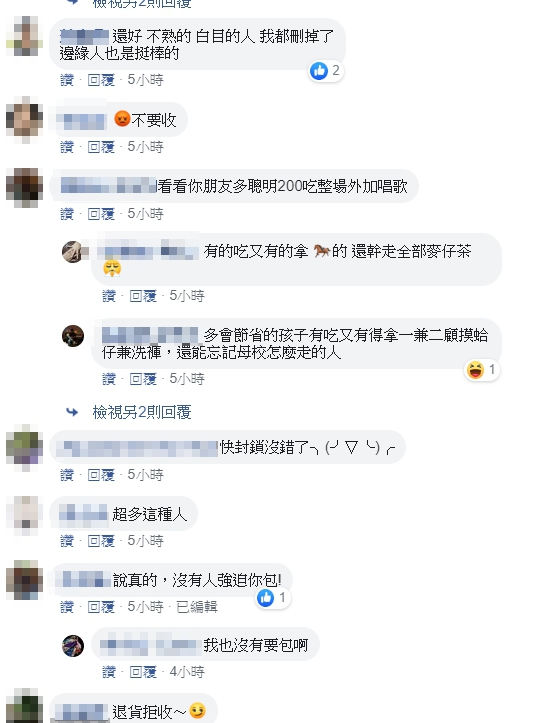Expand the partially visible 檢視另2則回覆 at top
Screen dimensions: 538x723
coord(142,4)
